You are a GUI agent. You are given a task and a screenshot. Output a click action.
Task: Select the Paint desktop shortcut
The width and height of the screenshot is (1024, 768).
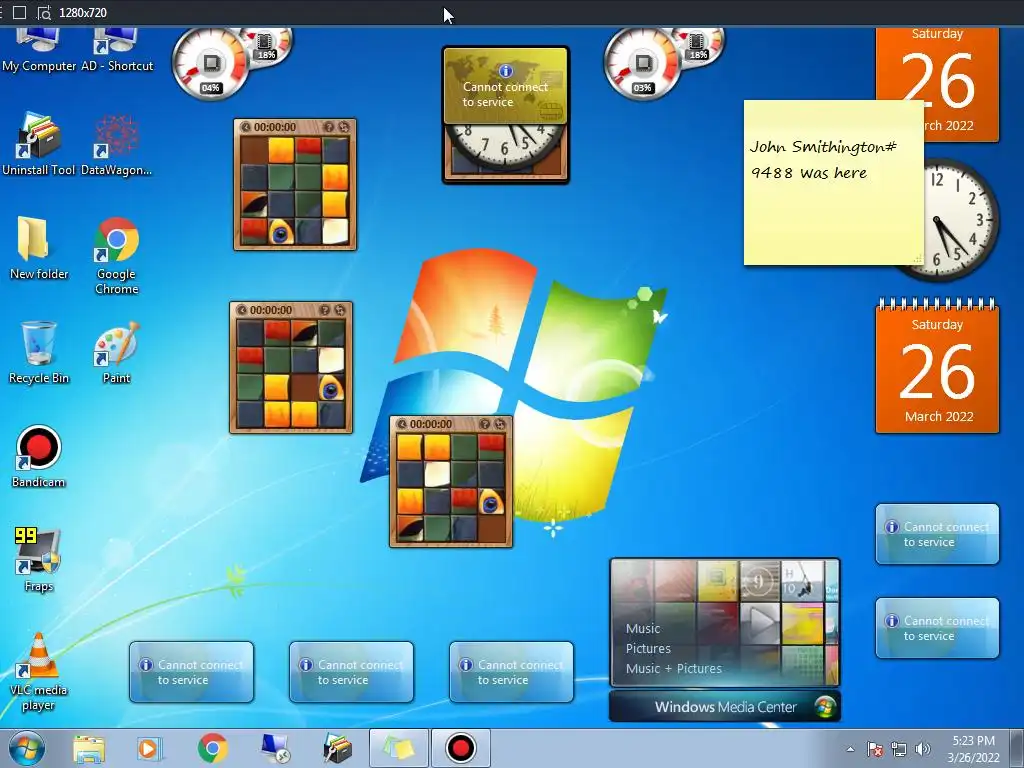(116, 351)
